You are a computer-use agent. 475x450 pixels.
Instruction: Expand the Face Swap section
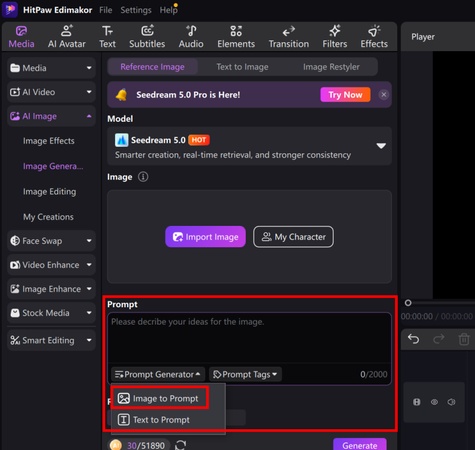(51, 241)
